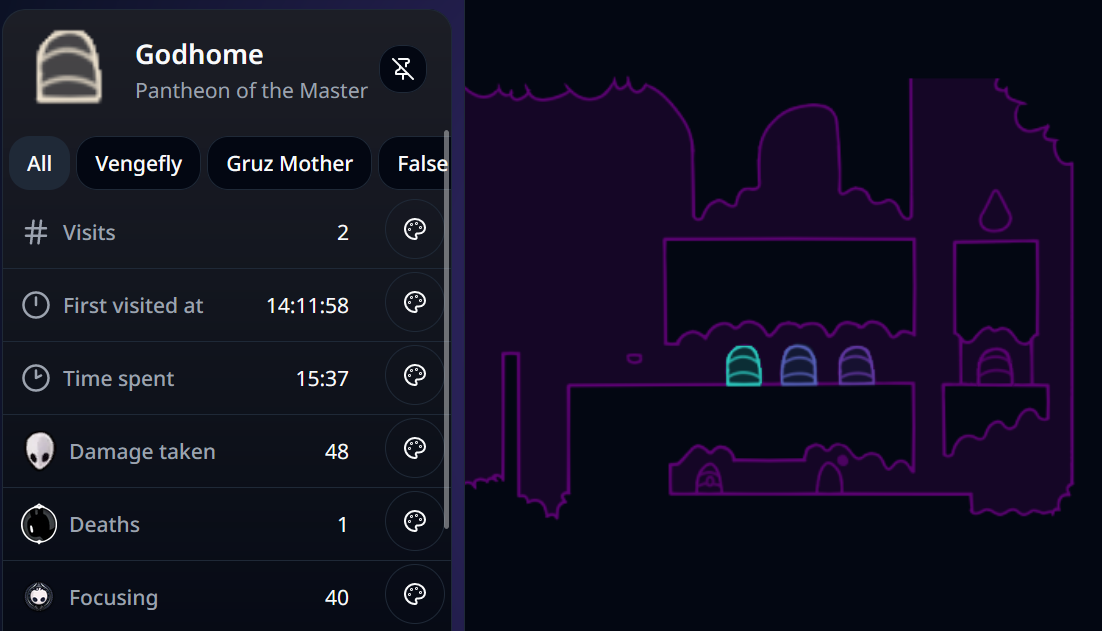
Task: Select the teal knight marker on the map
Action: [743, 366]
